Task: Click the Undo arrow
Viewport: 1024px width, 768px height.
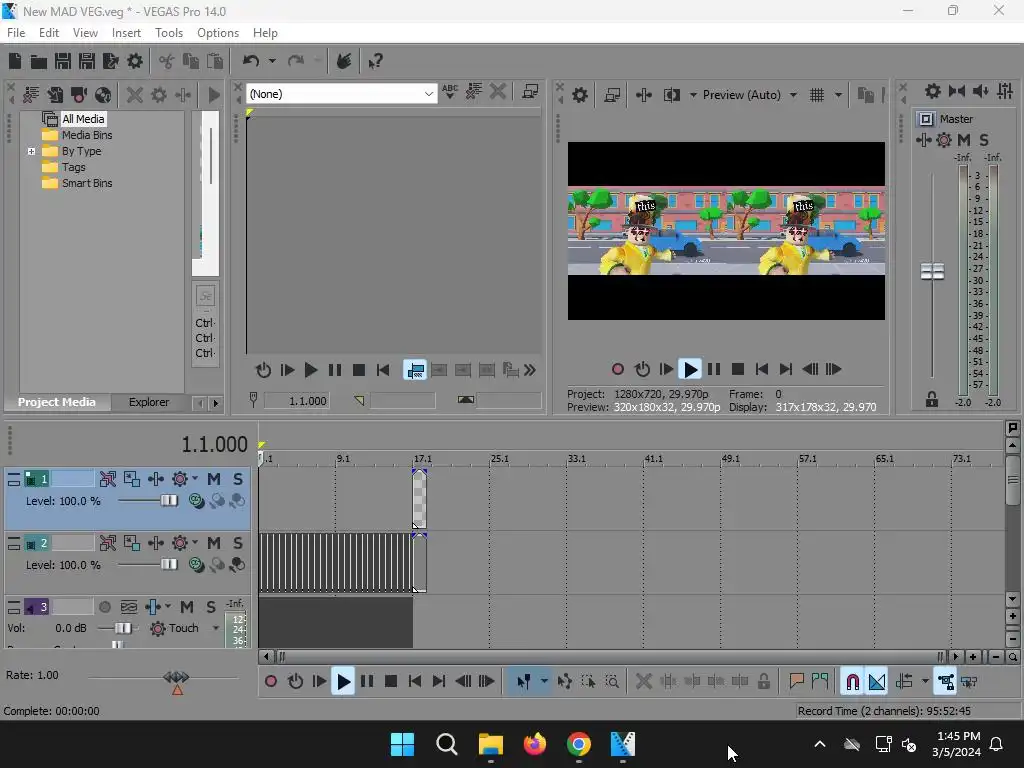Action: click(x=251, y=61)
